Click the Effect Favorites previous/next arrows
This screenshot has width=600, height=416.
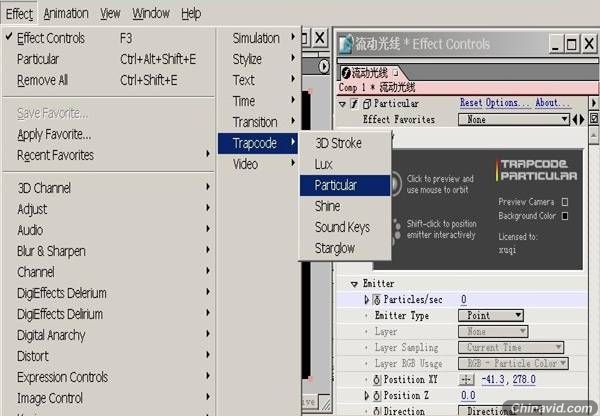click(x=578, y=120)
